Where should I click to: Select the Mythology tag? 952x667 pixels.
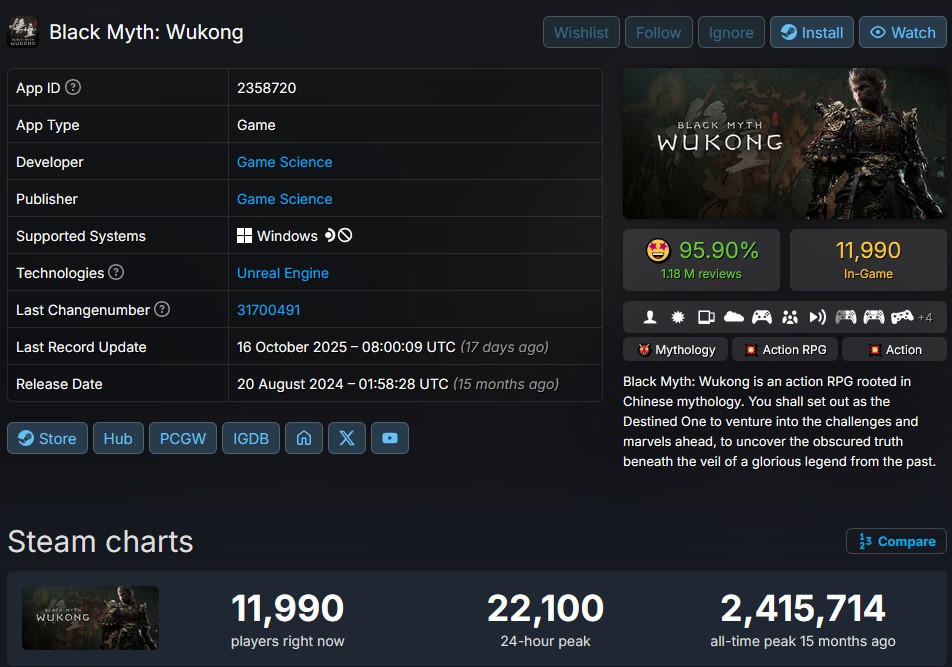676,350
